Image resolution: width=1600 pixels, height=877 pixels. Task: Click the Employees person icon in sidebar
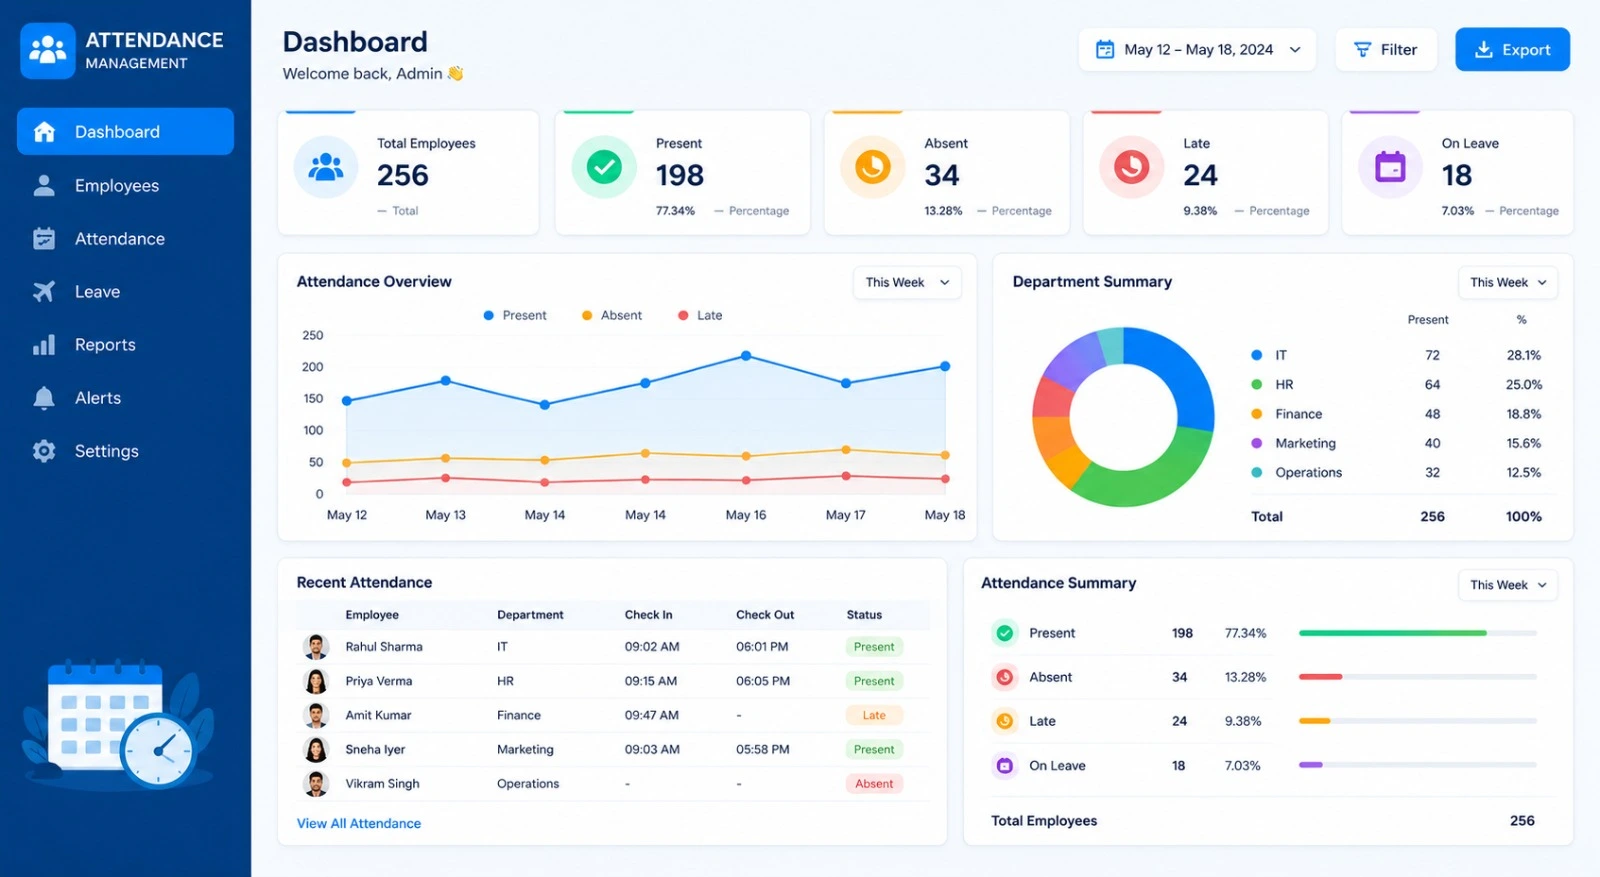44,185
